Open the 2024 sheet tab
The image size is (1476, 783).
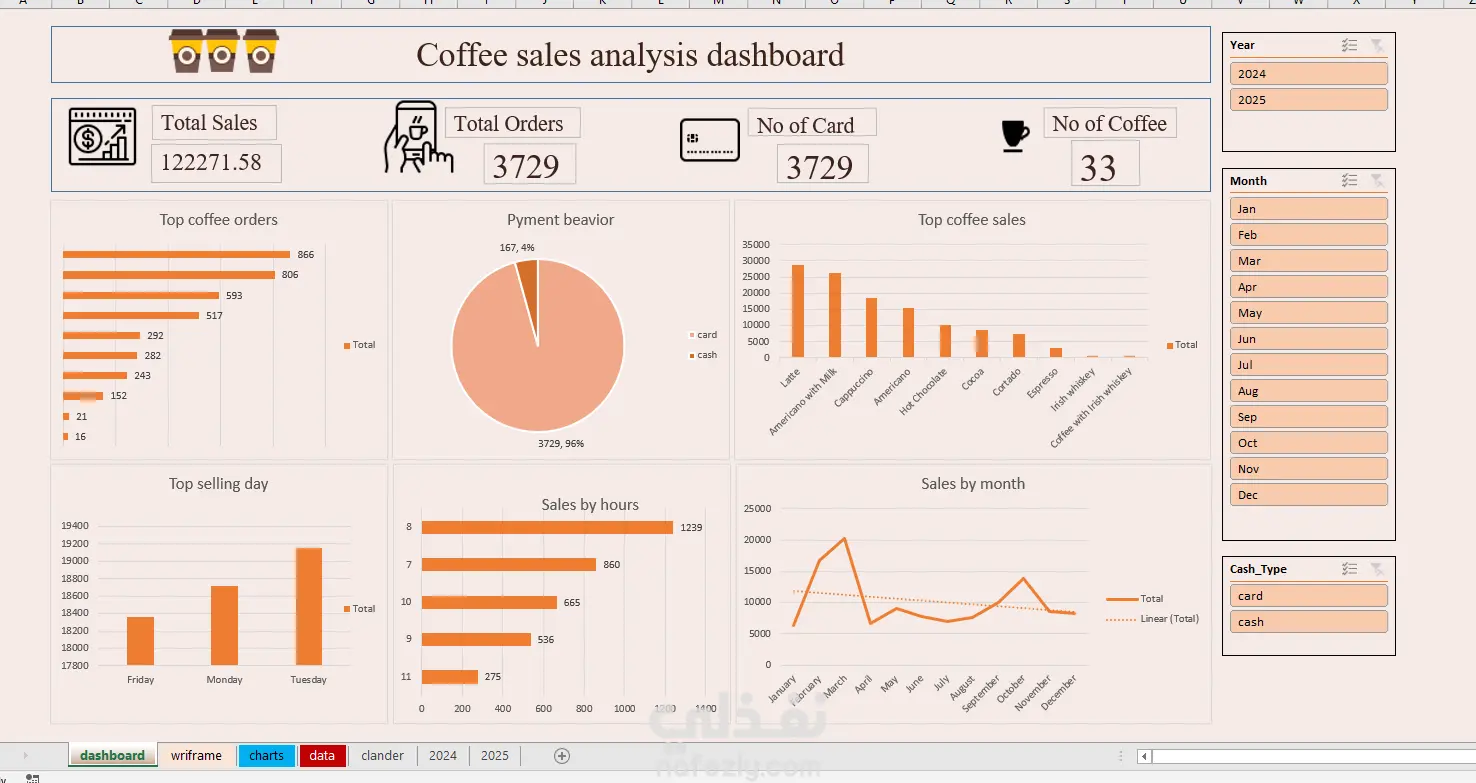[x=443, y=756]
